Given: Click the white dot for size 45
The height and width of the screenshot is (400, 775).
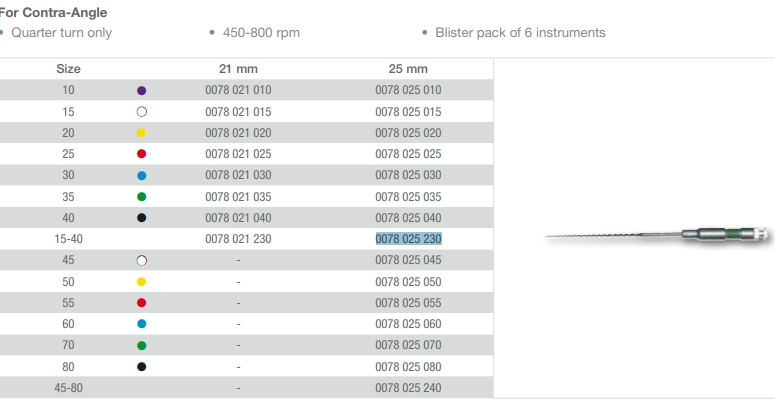Looking at the screenshot, I should click(x=141, y=260).
